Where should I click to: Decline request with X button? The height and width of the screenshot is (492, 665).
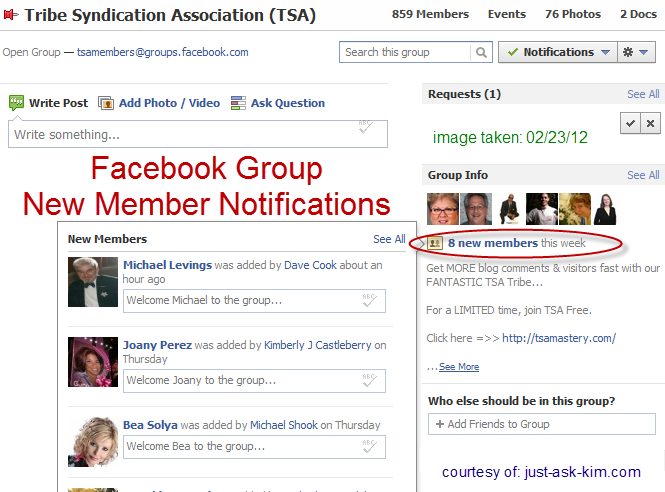650,123
